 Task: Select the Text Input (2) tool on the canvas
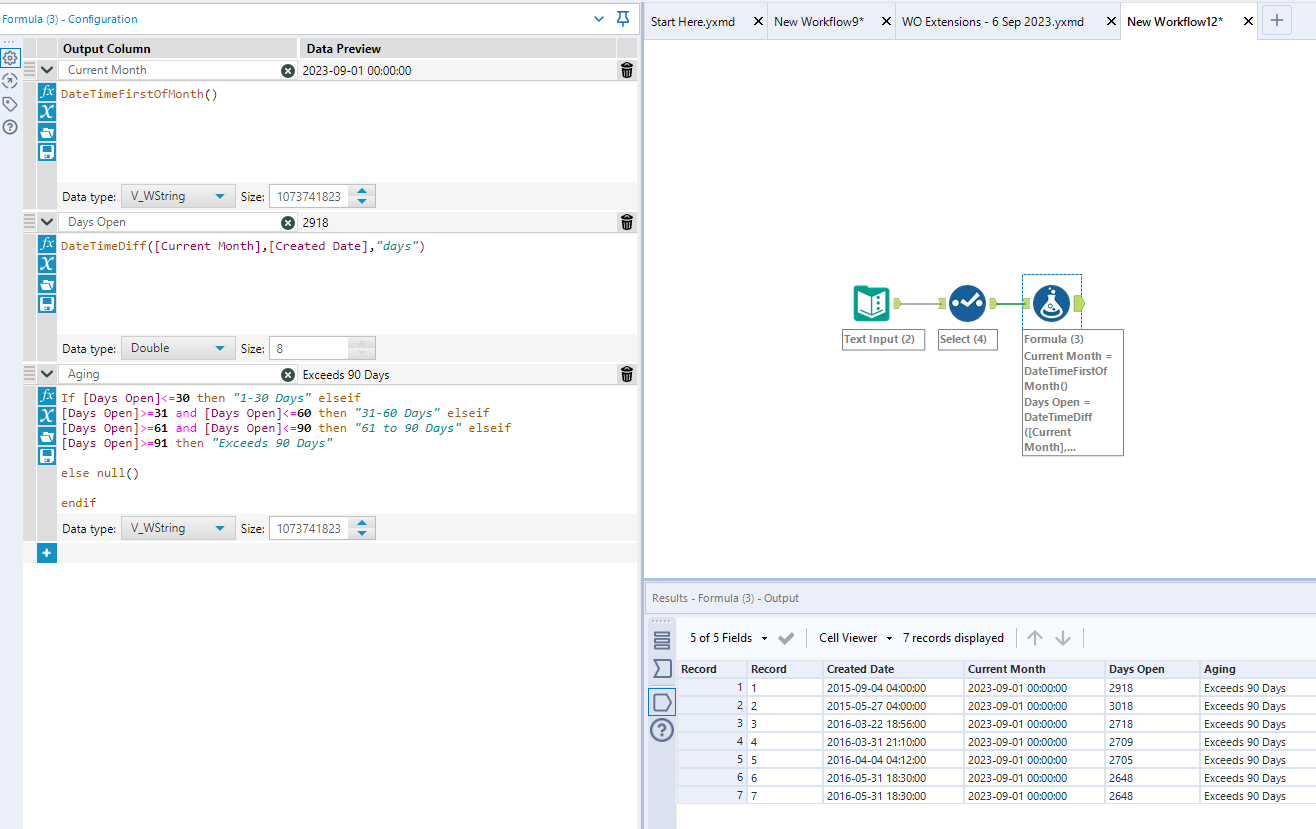pyautogui.click(x=871, y=301)
